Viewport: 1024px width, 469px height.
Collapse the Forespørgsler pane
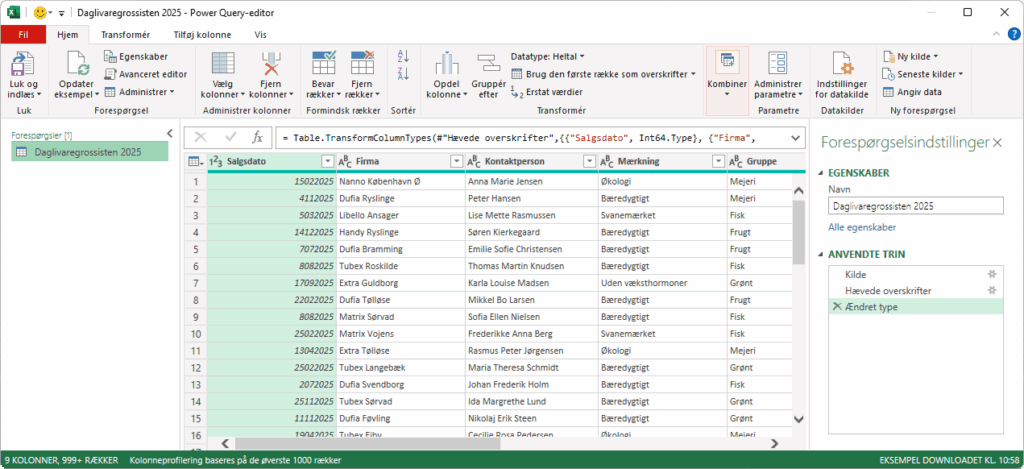[170, 133]
